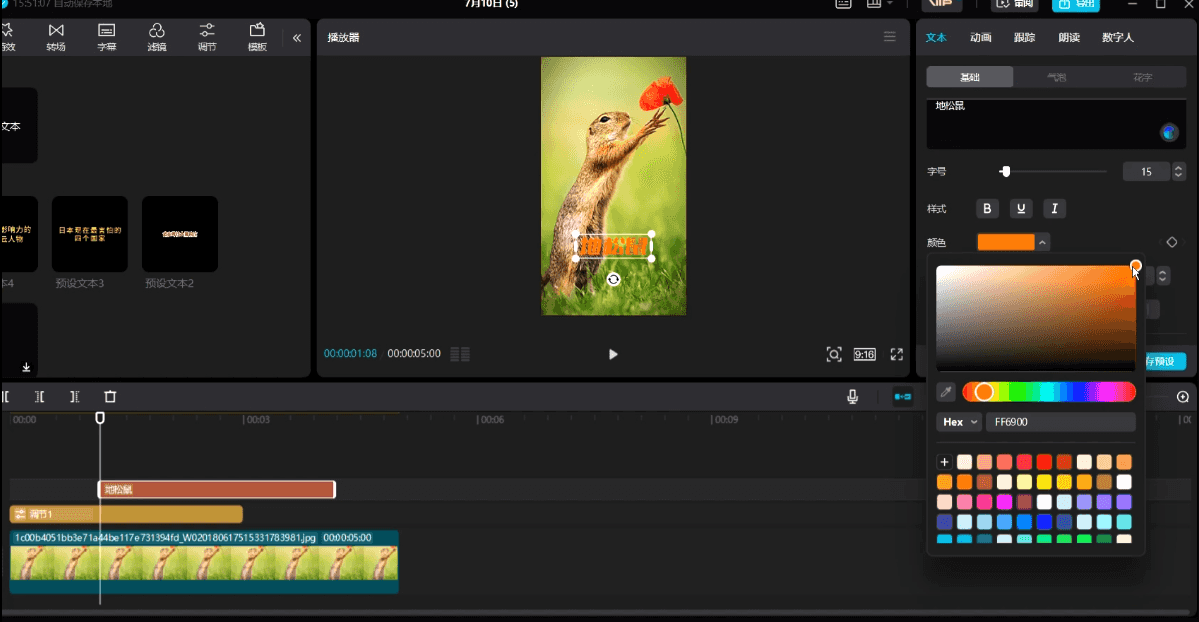Pick a color with the eyedropper tool
1199x622 pixels.
tap(946, 392)
